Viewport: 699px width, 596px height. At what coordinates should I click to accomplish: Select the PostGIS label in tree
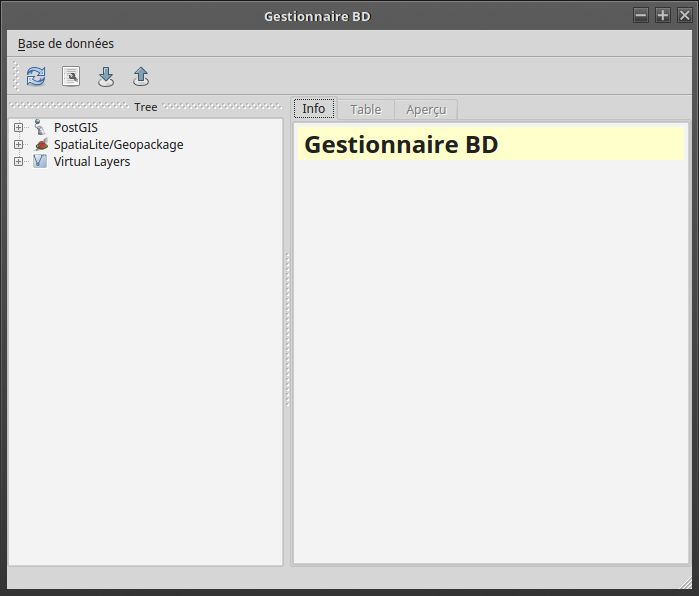click(x=76, y=127)
